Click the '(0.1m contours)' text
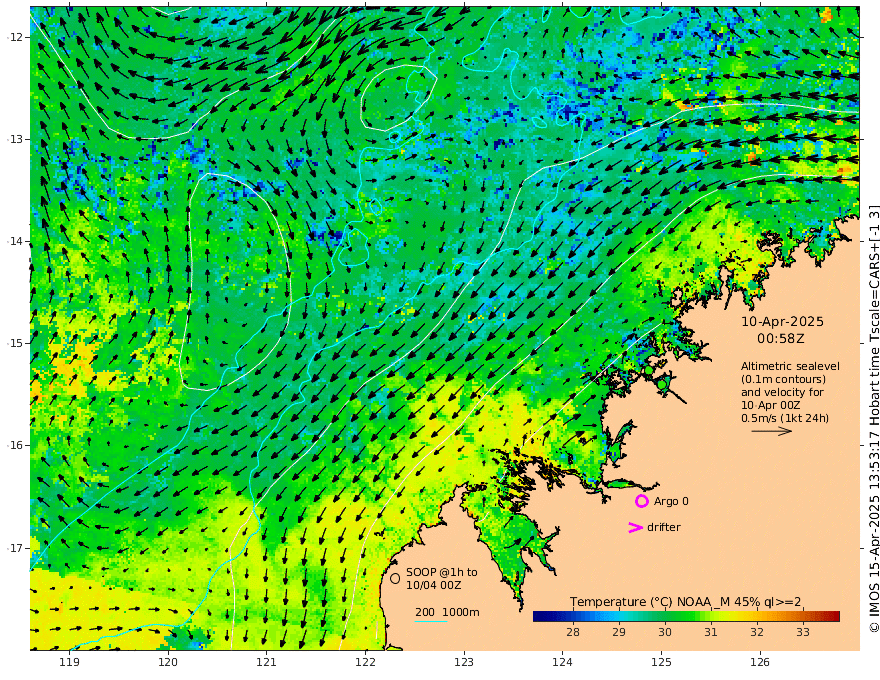Viewport: 880px width, 680px height. point(783,379)
